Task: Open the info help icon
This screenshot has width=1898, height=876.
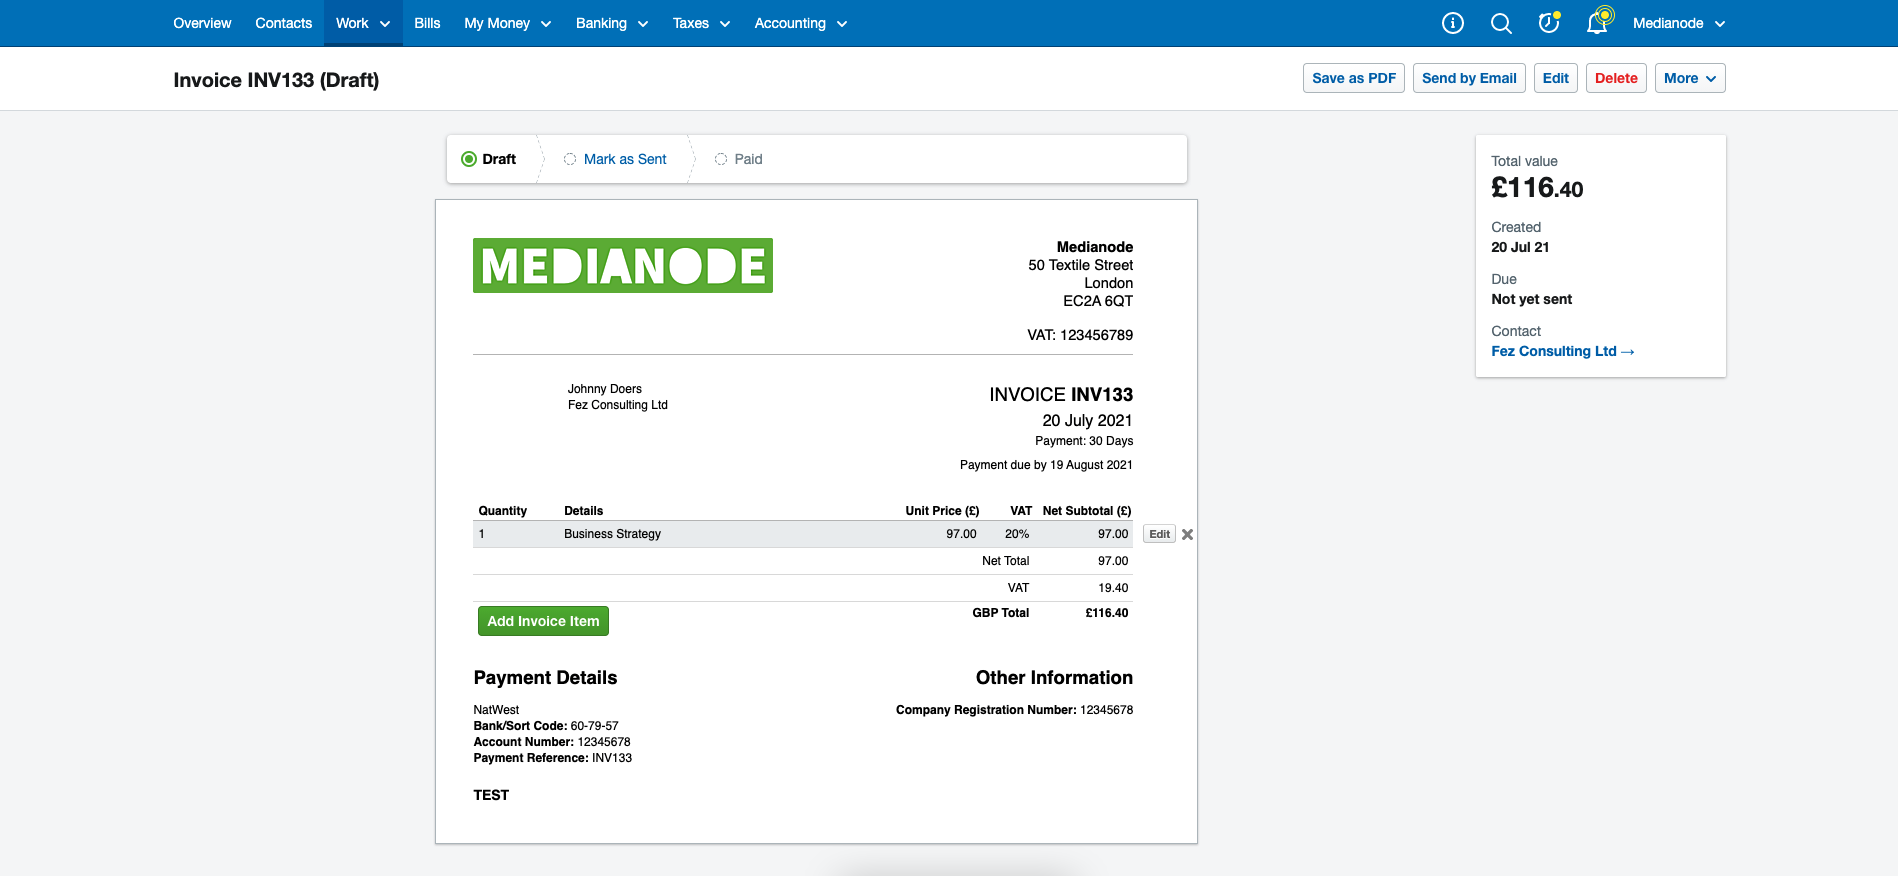Action: (x=1452, y=23)
